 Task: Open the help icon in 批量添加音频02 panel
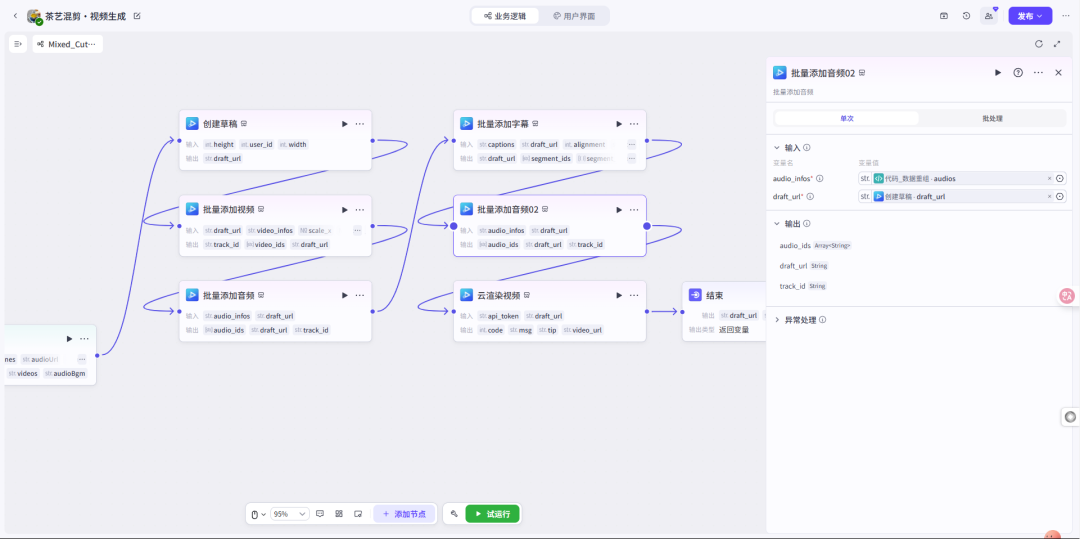1018,73
